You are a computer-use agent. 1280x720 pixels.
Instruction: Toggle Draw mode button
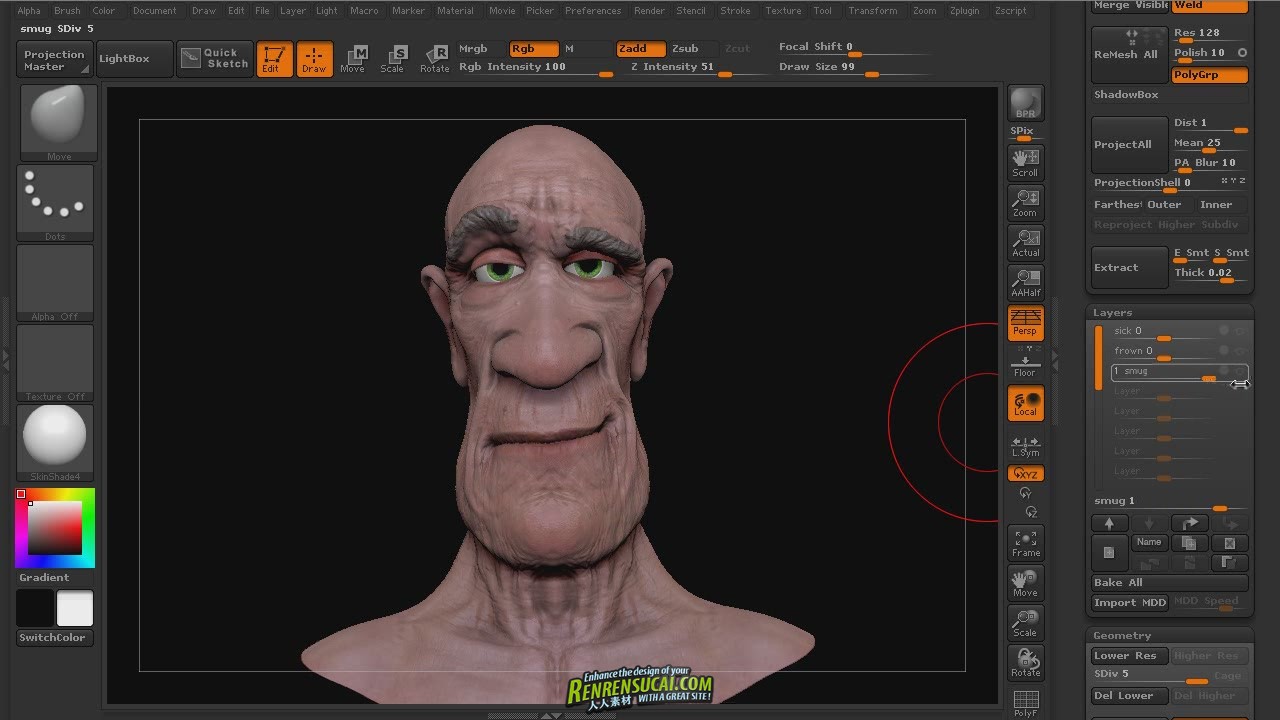[314, 58]
